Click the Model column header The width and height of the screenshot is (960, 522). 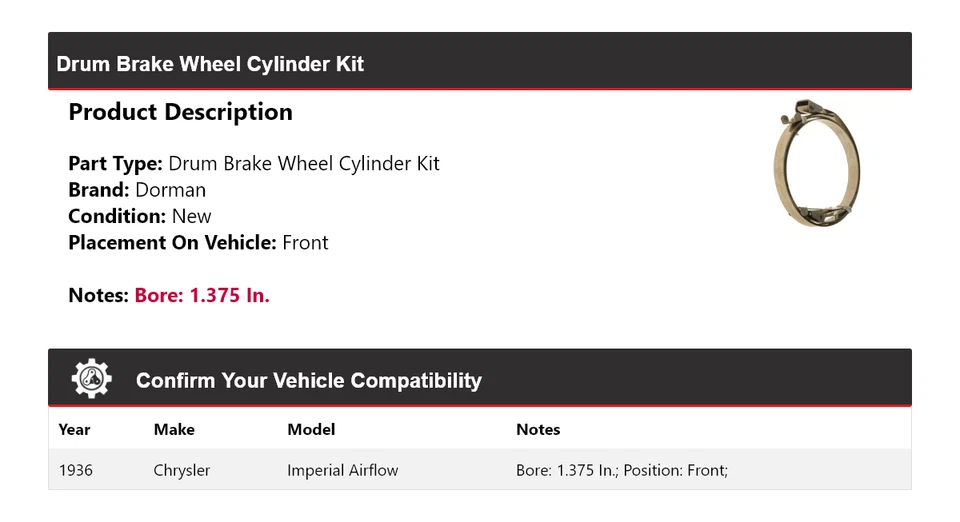311,429
